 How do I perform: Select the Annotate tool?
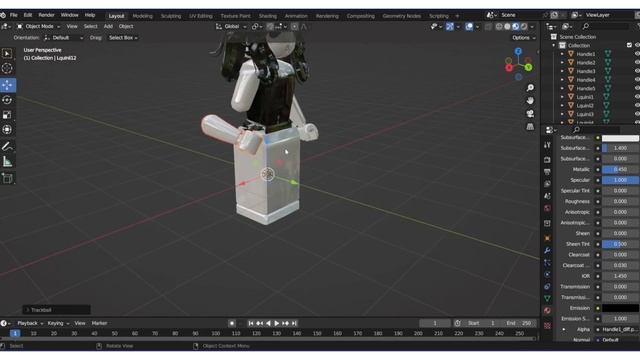click(x=7, y=146)
